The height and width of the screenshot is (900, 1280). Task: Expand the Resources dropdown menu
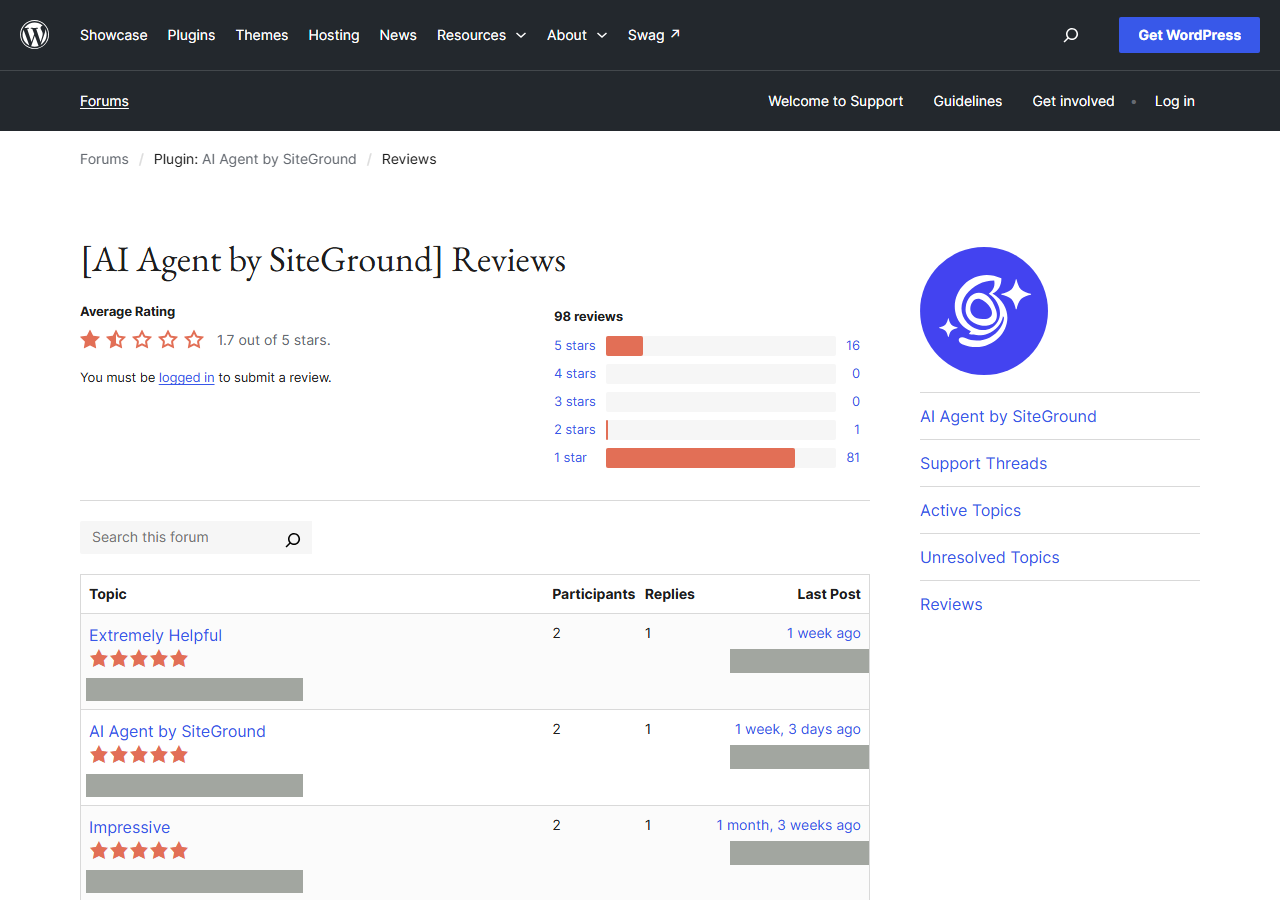coord(481,35)
